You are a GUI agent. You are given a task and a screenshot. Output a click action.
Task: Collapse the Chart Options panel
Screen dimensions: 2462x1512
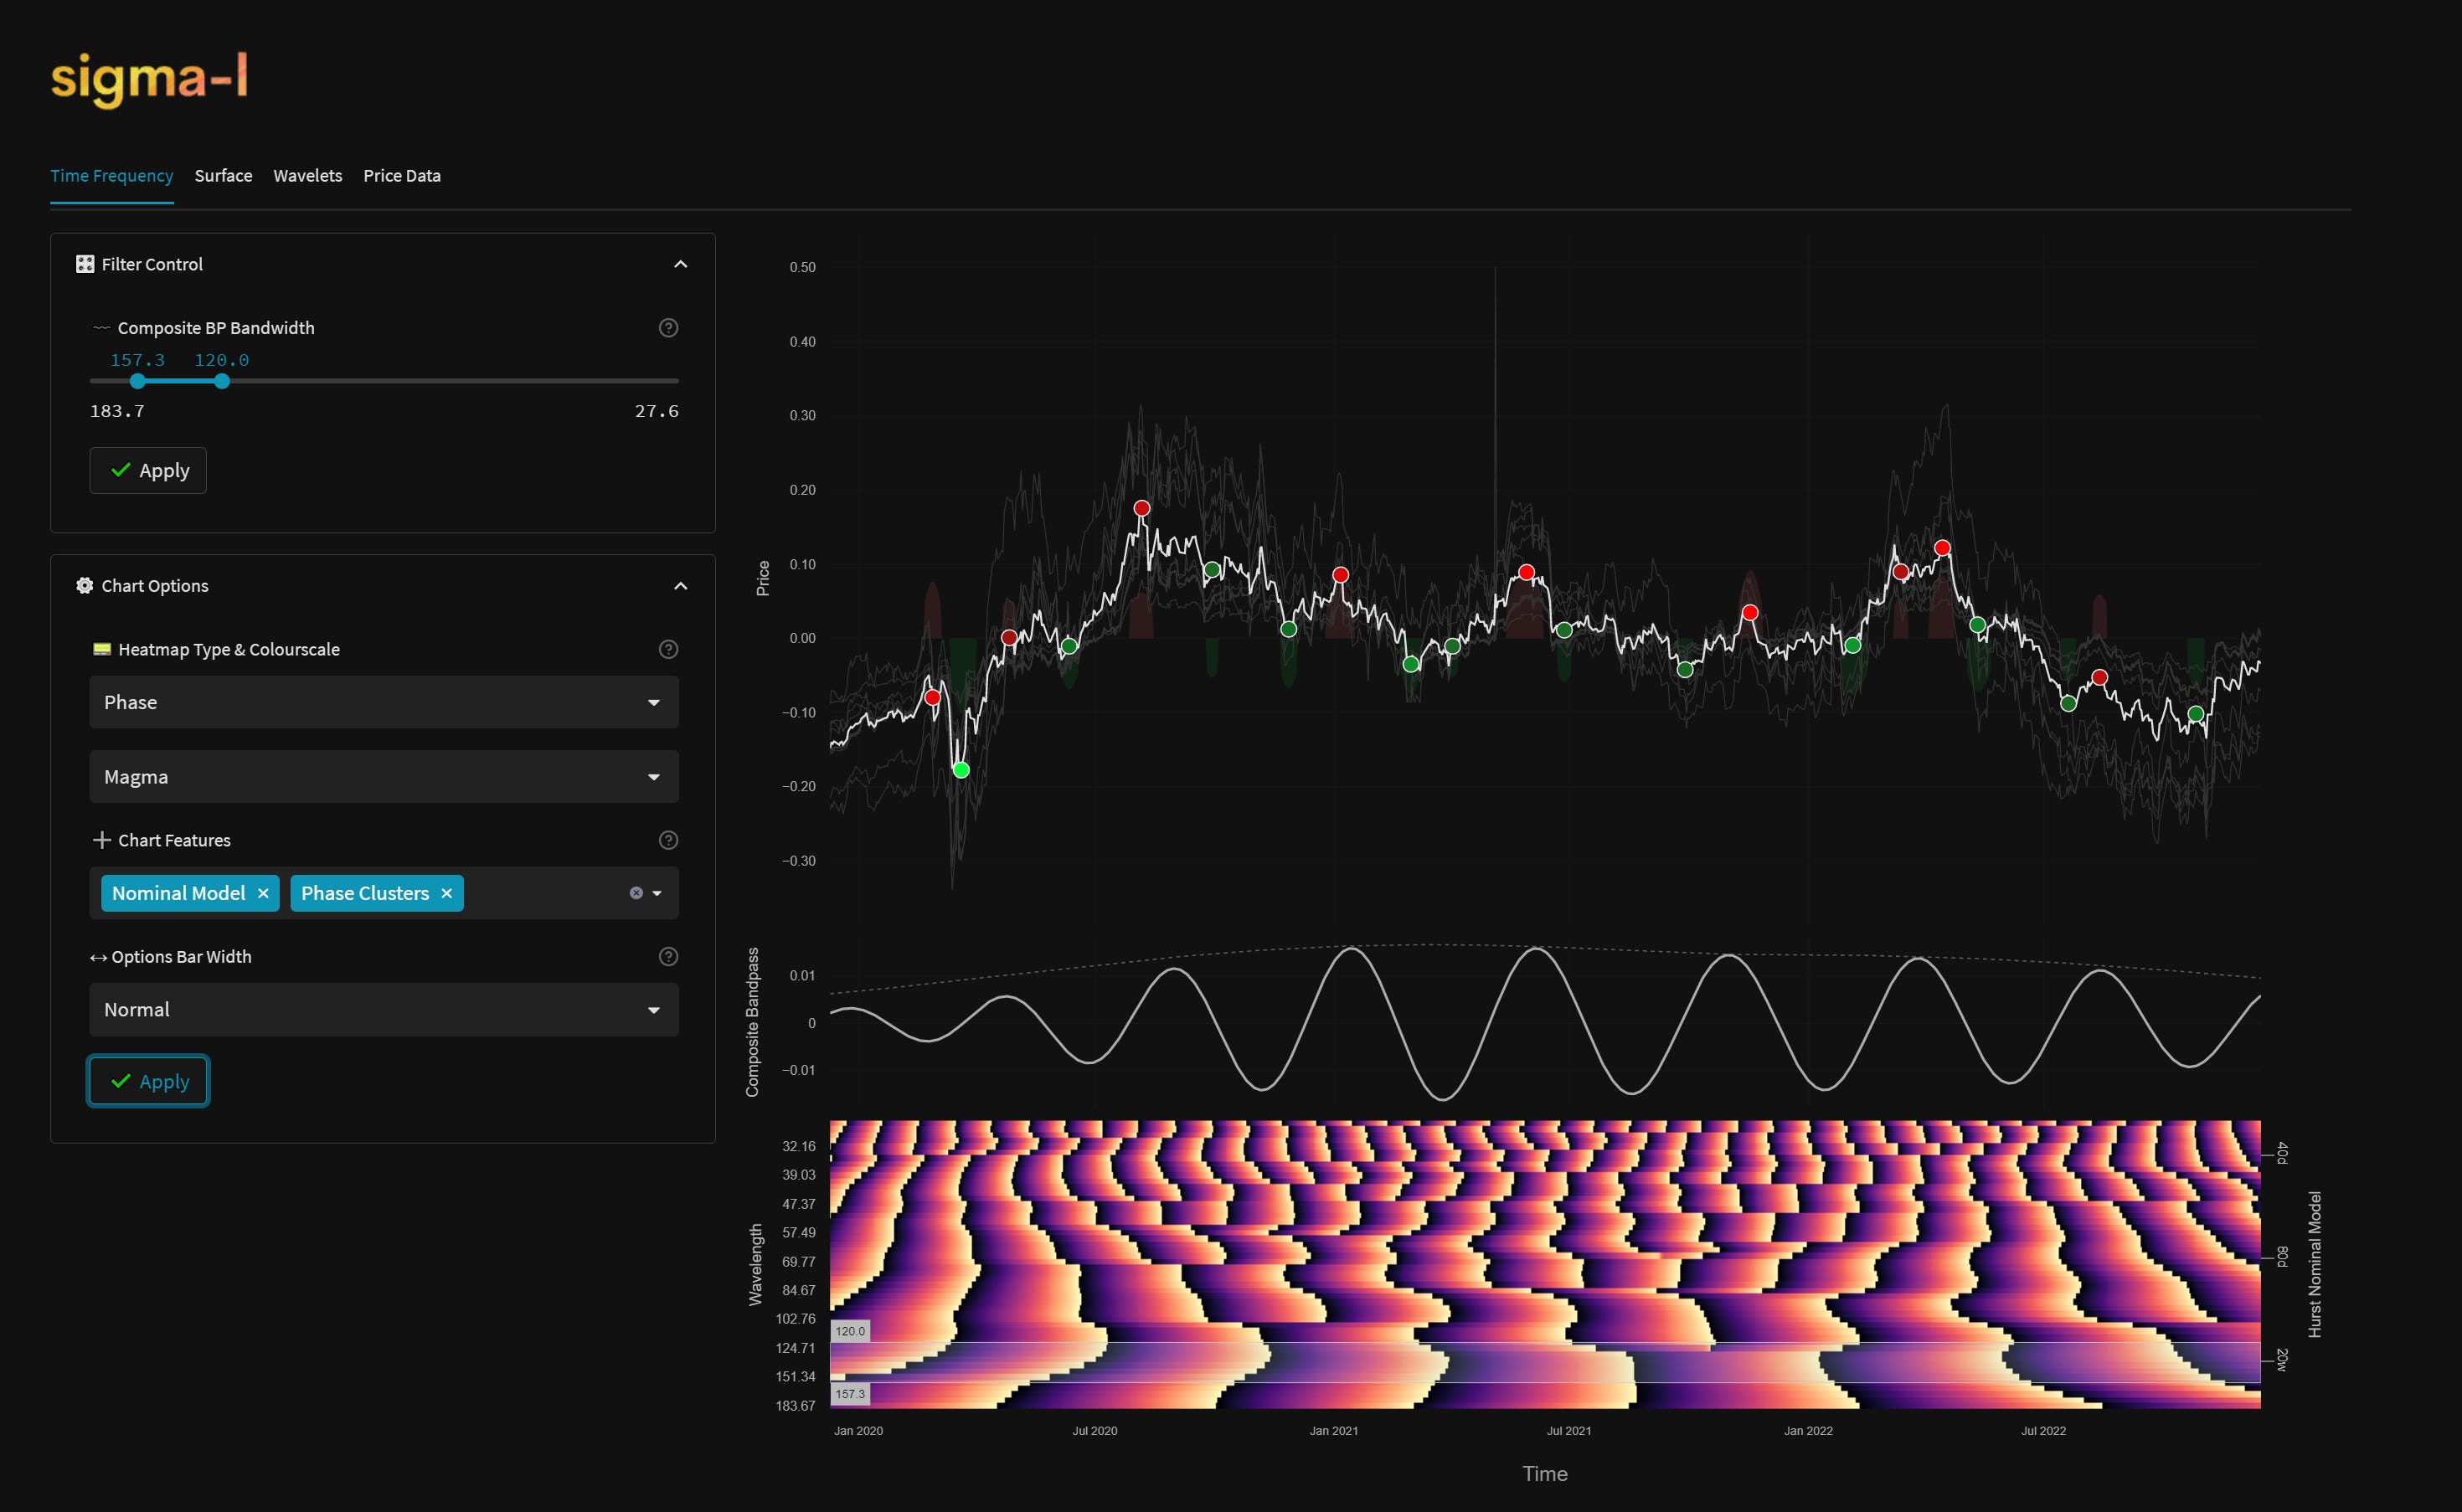click(680, 586)
